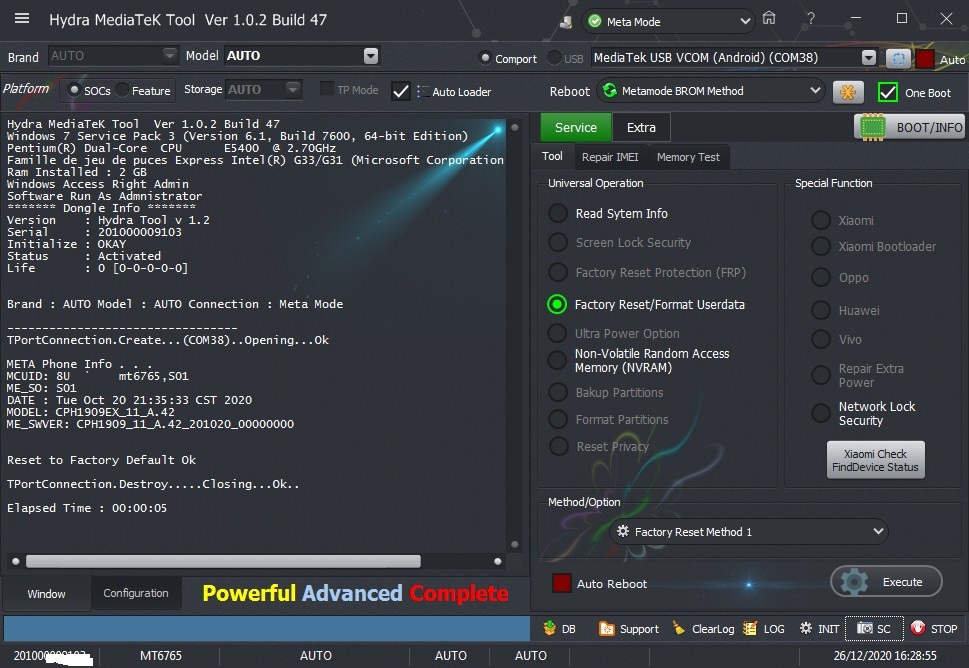The height and width of the screenshot is (668, 969).
Task: Click the orange star reboot button
Action: [848, 92]
